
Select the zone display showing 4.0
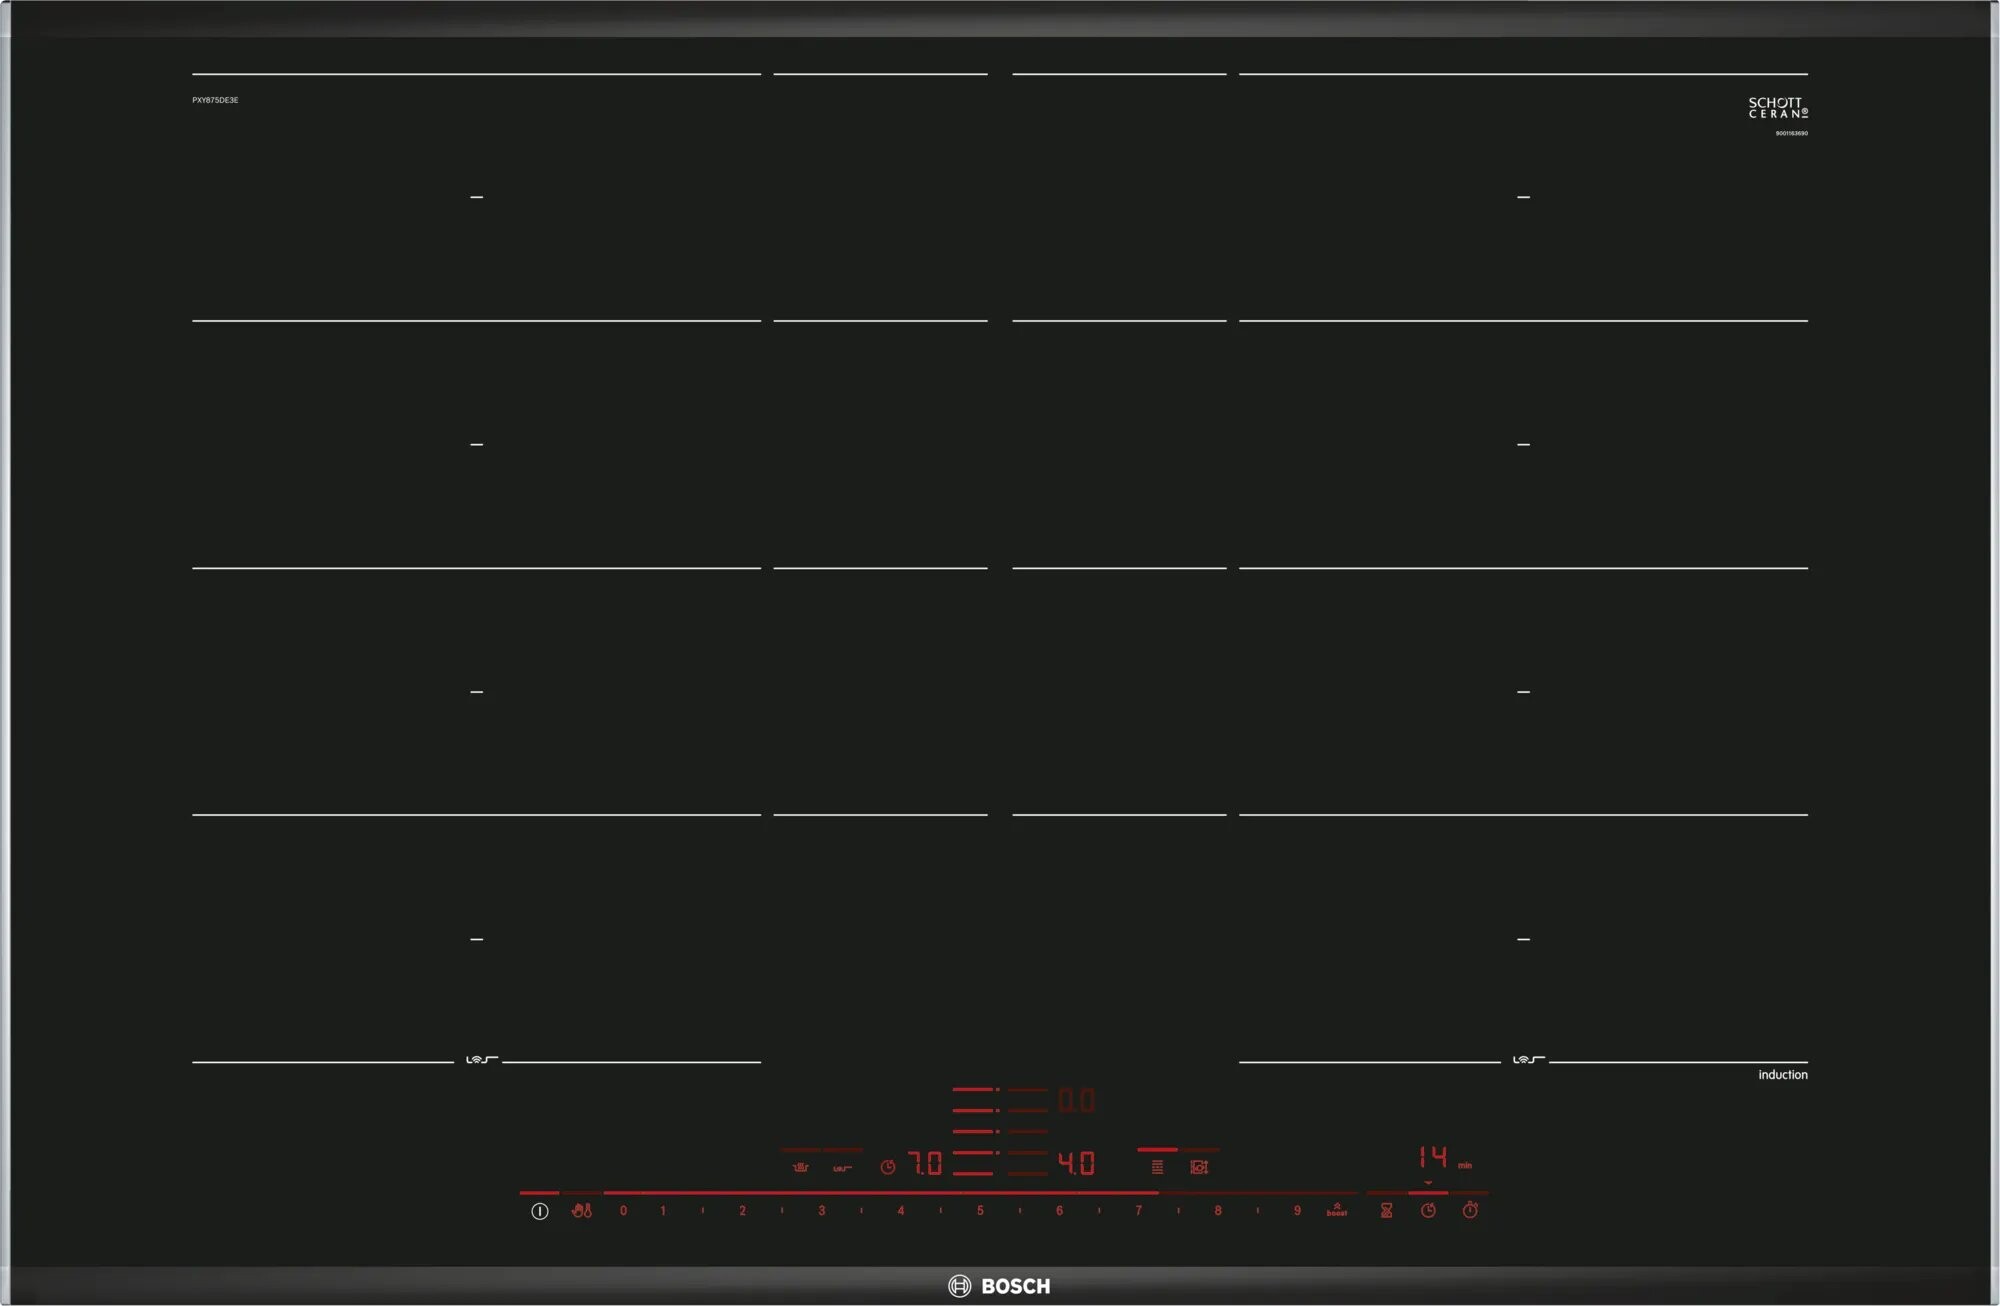tap(1076, 1164)
